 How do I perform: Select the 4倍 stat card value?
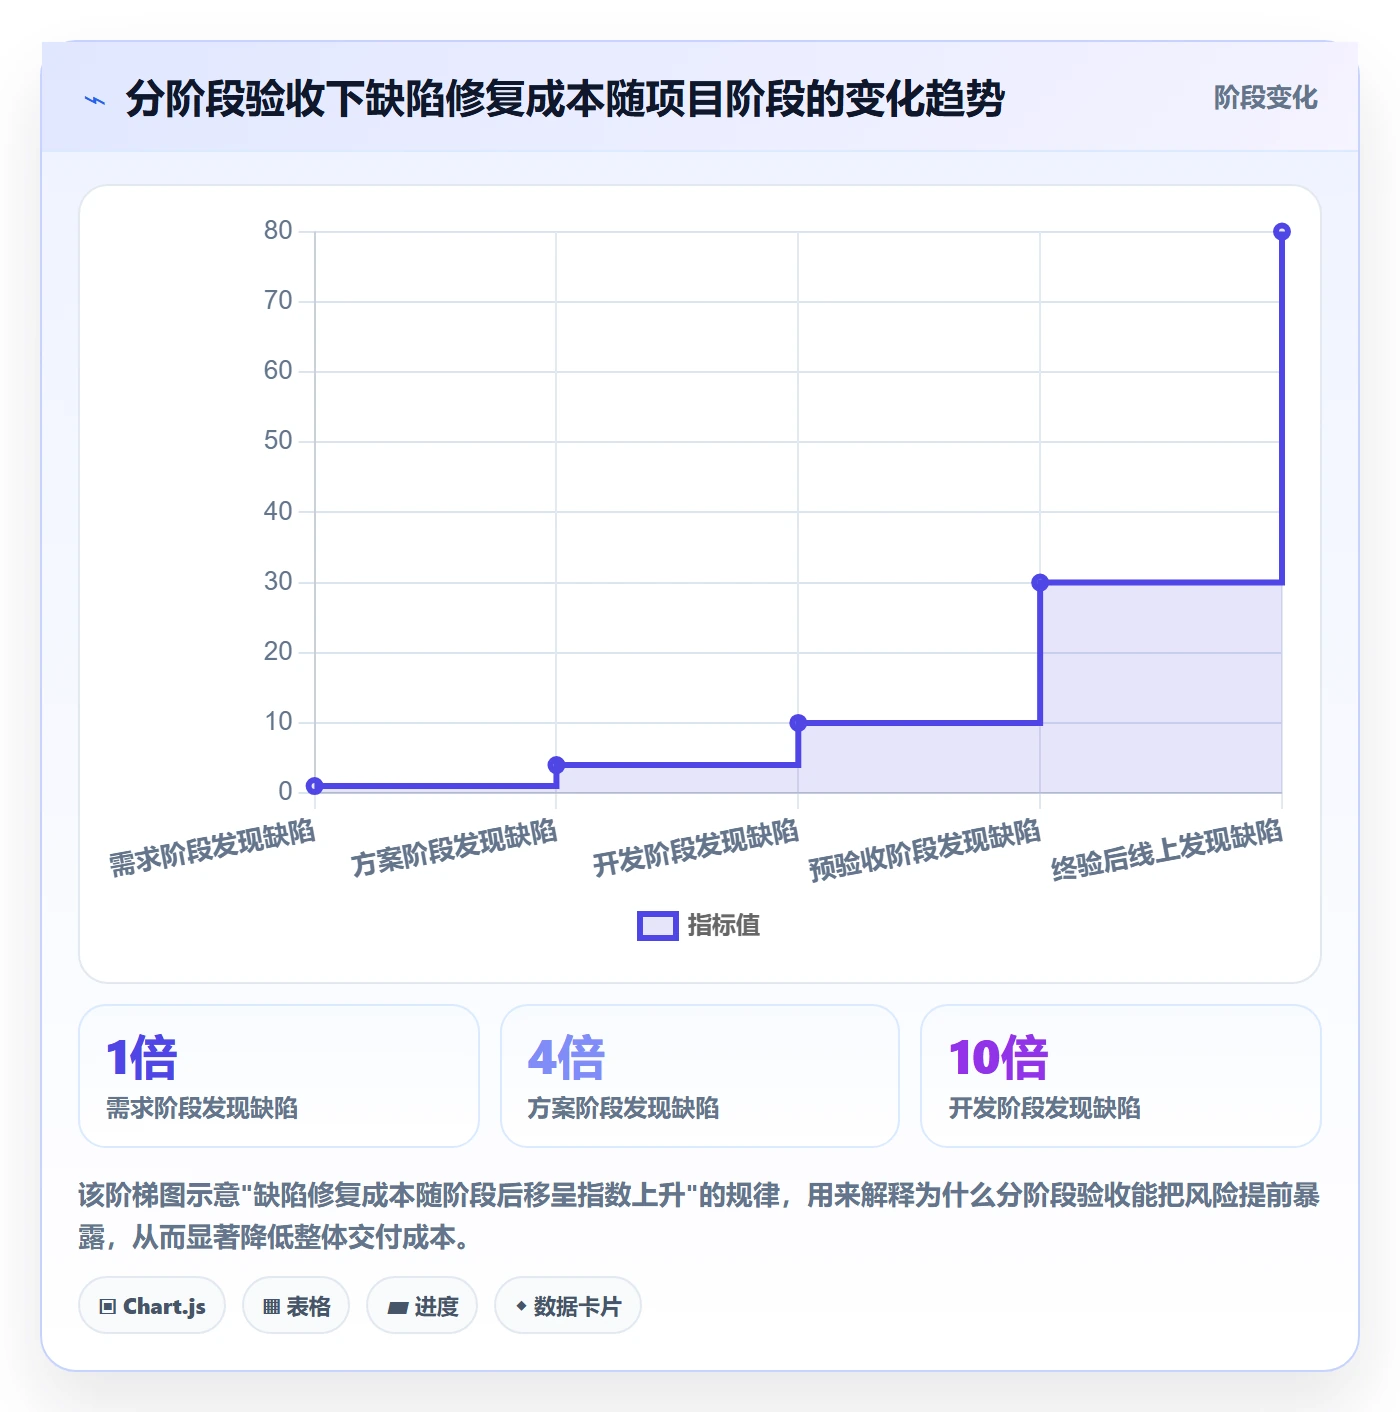(x=566, y=1058)
